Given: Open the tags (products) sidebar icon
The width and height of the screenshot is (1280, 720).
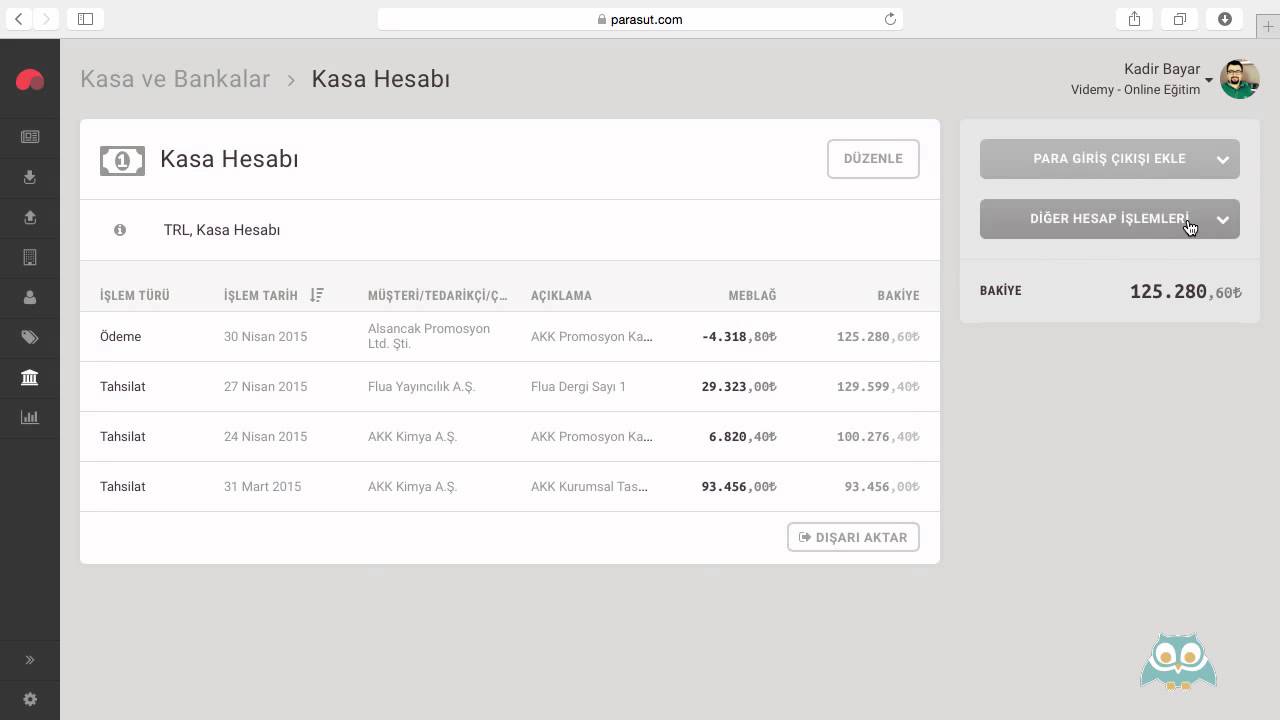Looking at the screenshot, I should [x=30, y=337].
